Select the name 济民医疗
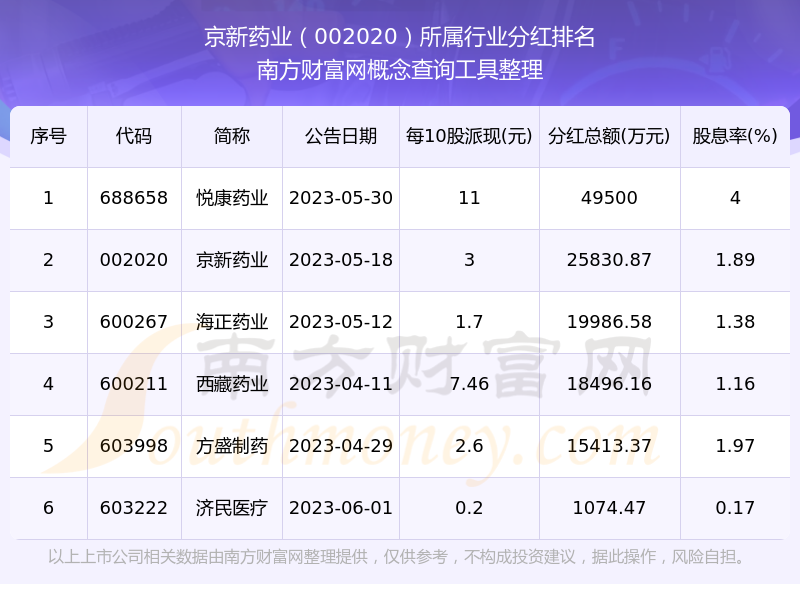The width and height of the screenshot is (800, 606). point(232,508)
